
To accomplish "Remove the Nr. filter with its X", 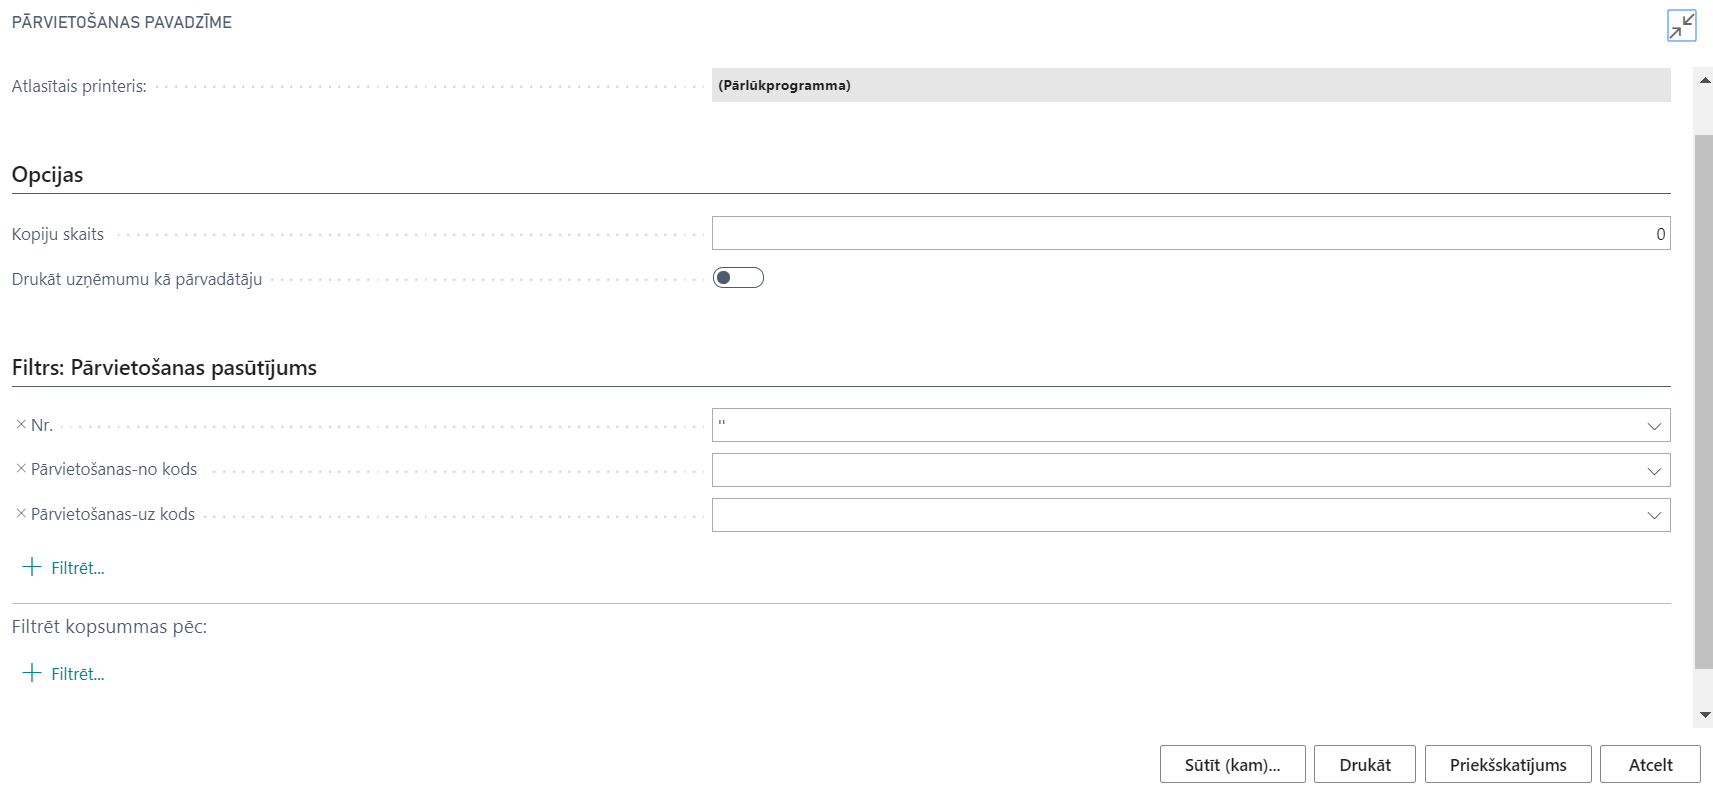I will tap(21, 424).
